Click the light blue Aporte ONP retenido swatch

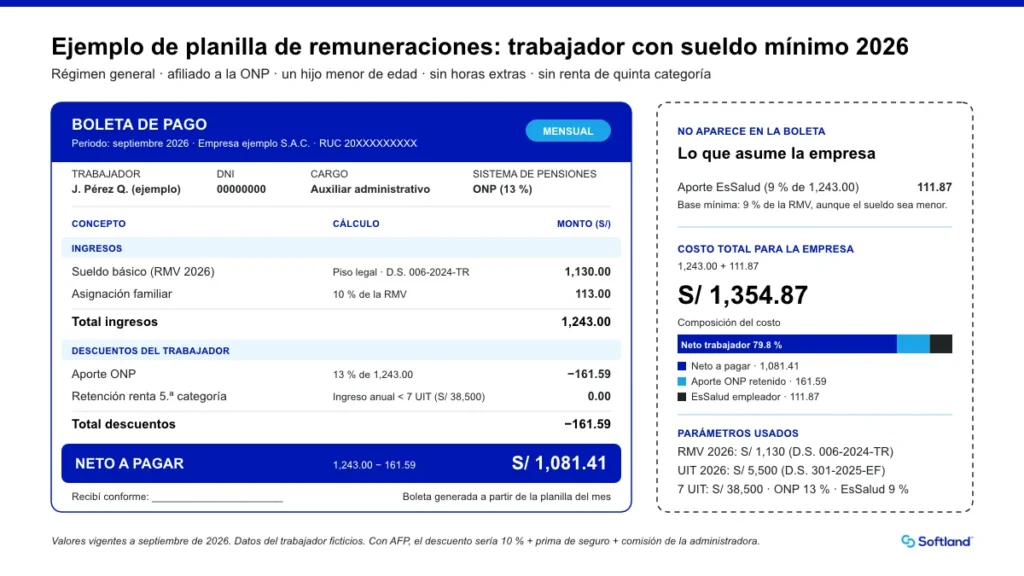(x=682, y=381)
